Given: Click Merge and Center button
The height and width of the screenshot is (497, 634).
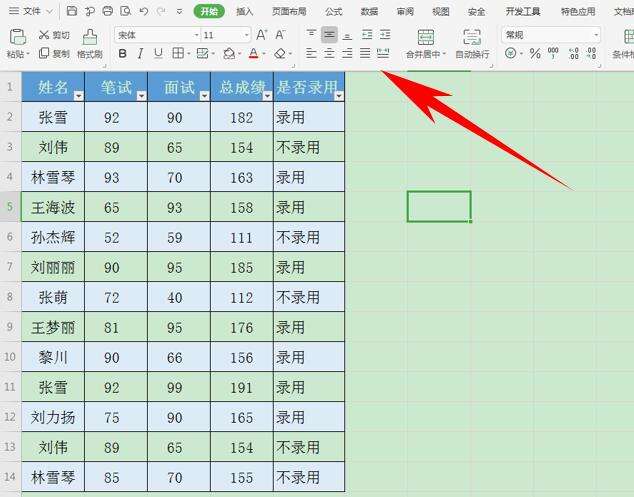Looking at the screenshot, I should [425, 44].
